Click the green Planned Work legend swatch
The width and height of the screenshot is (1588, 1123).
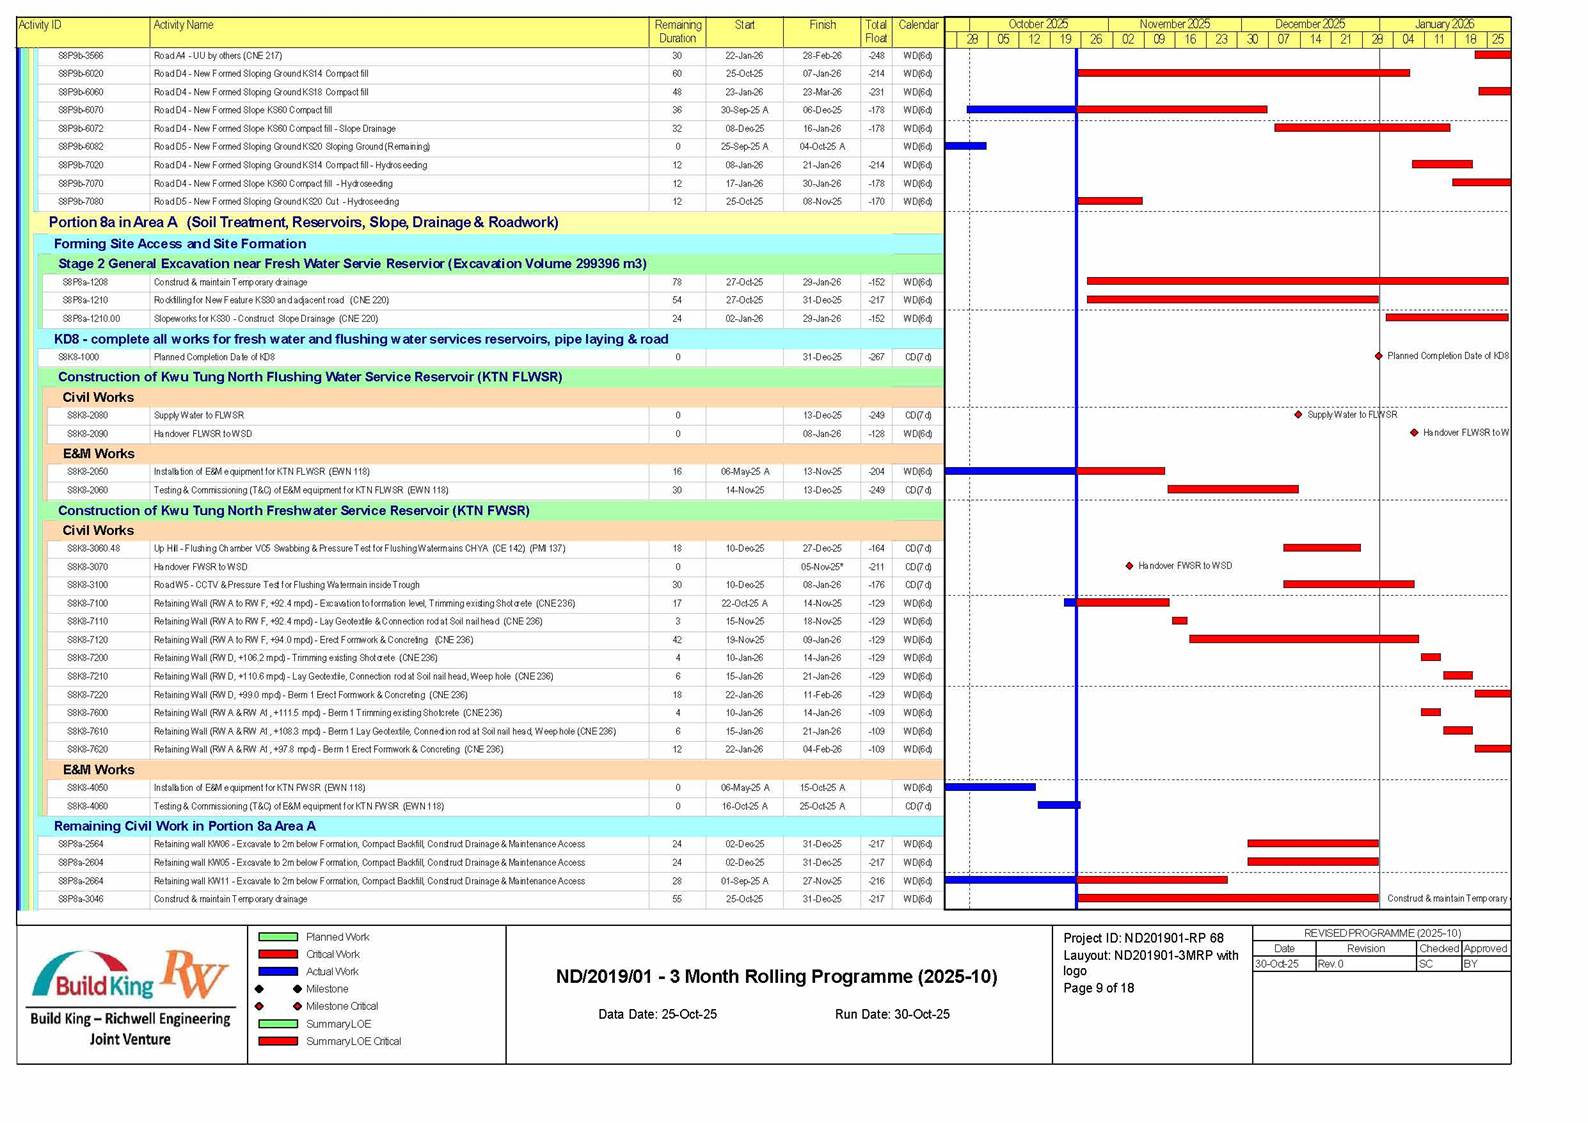pyautogui.click(x=278, y=937)
